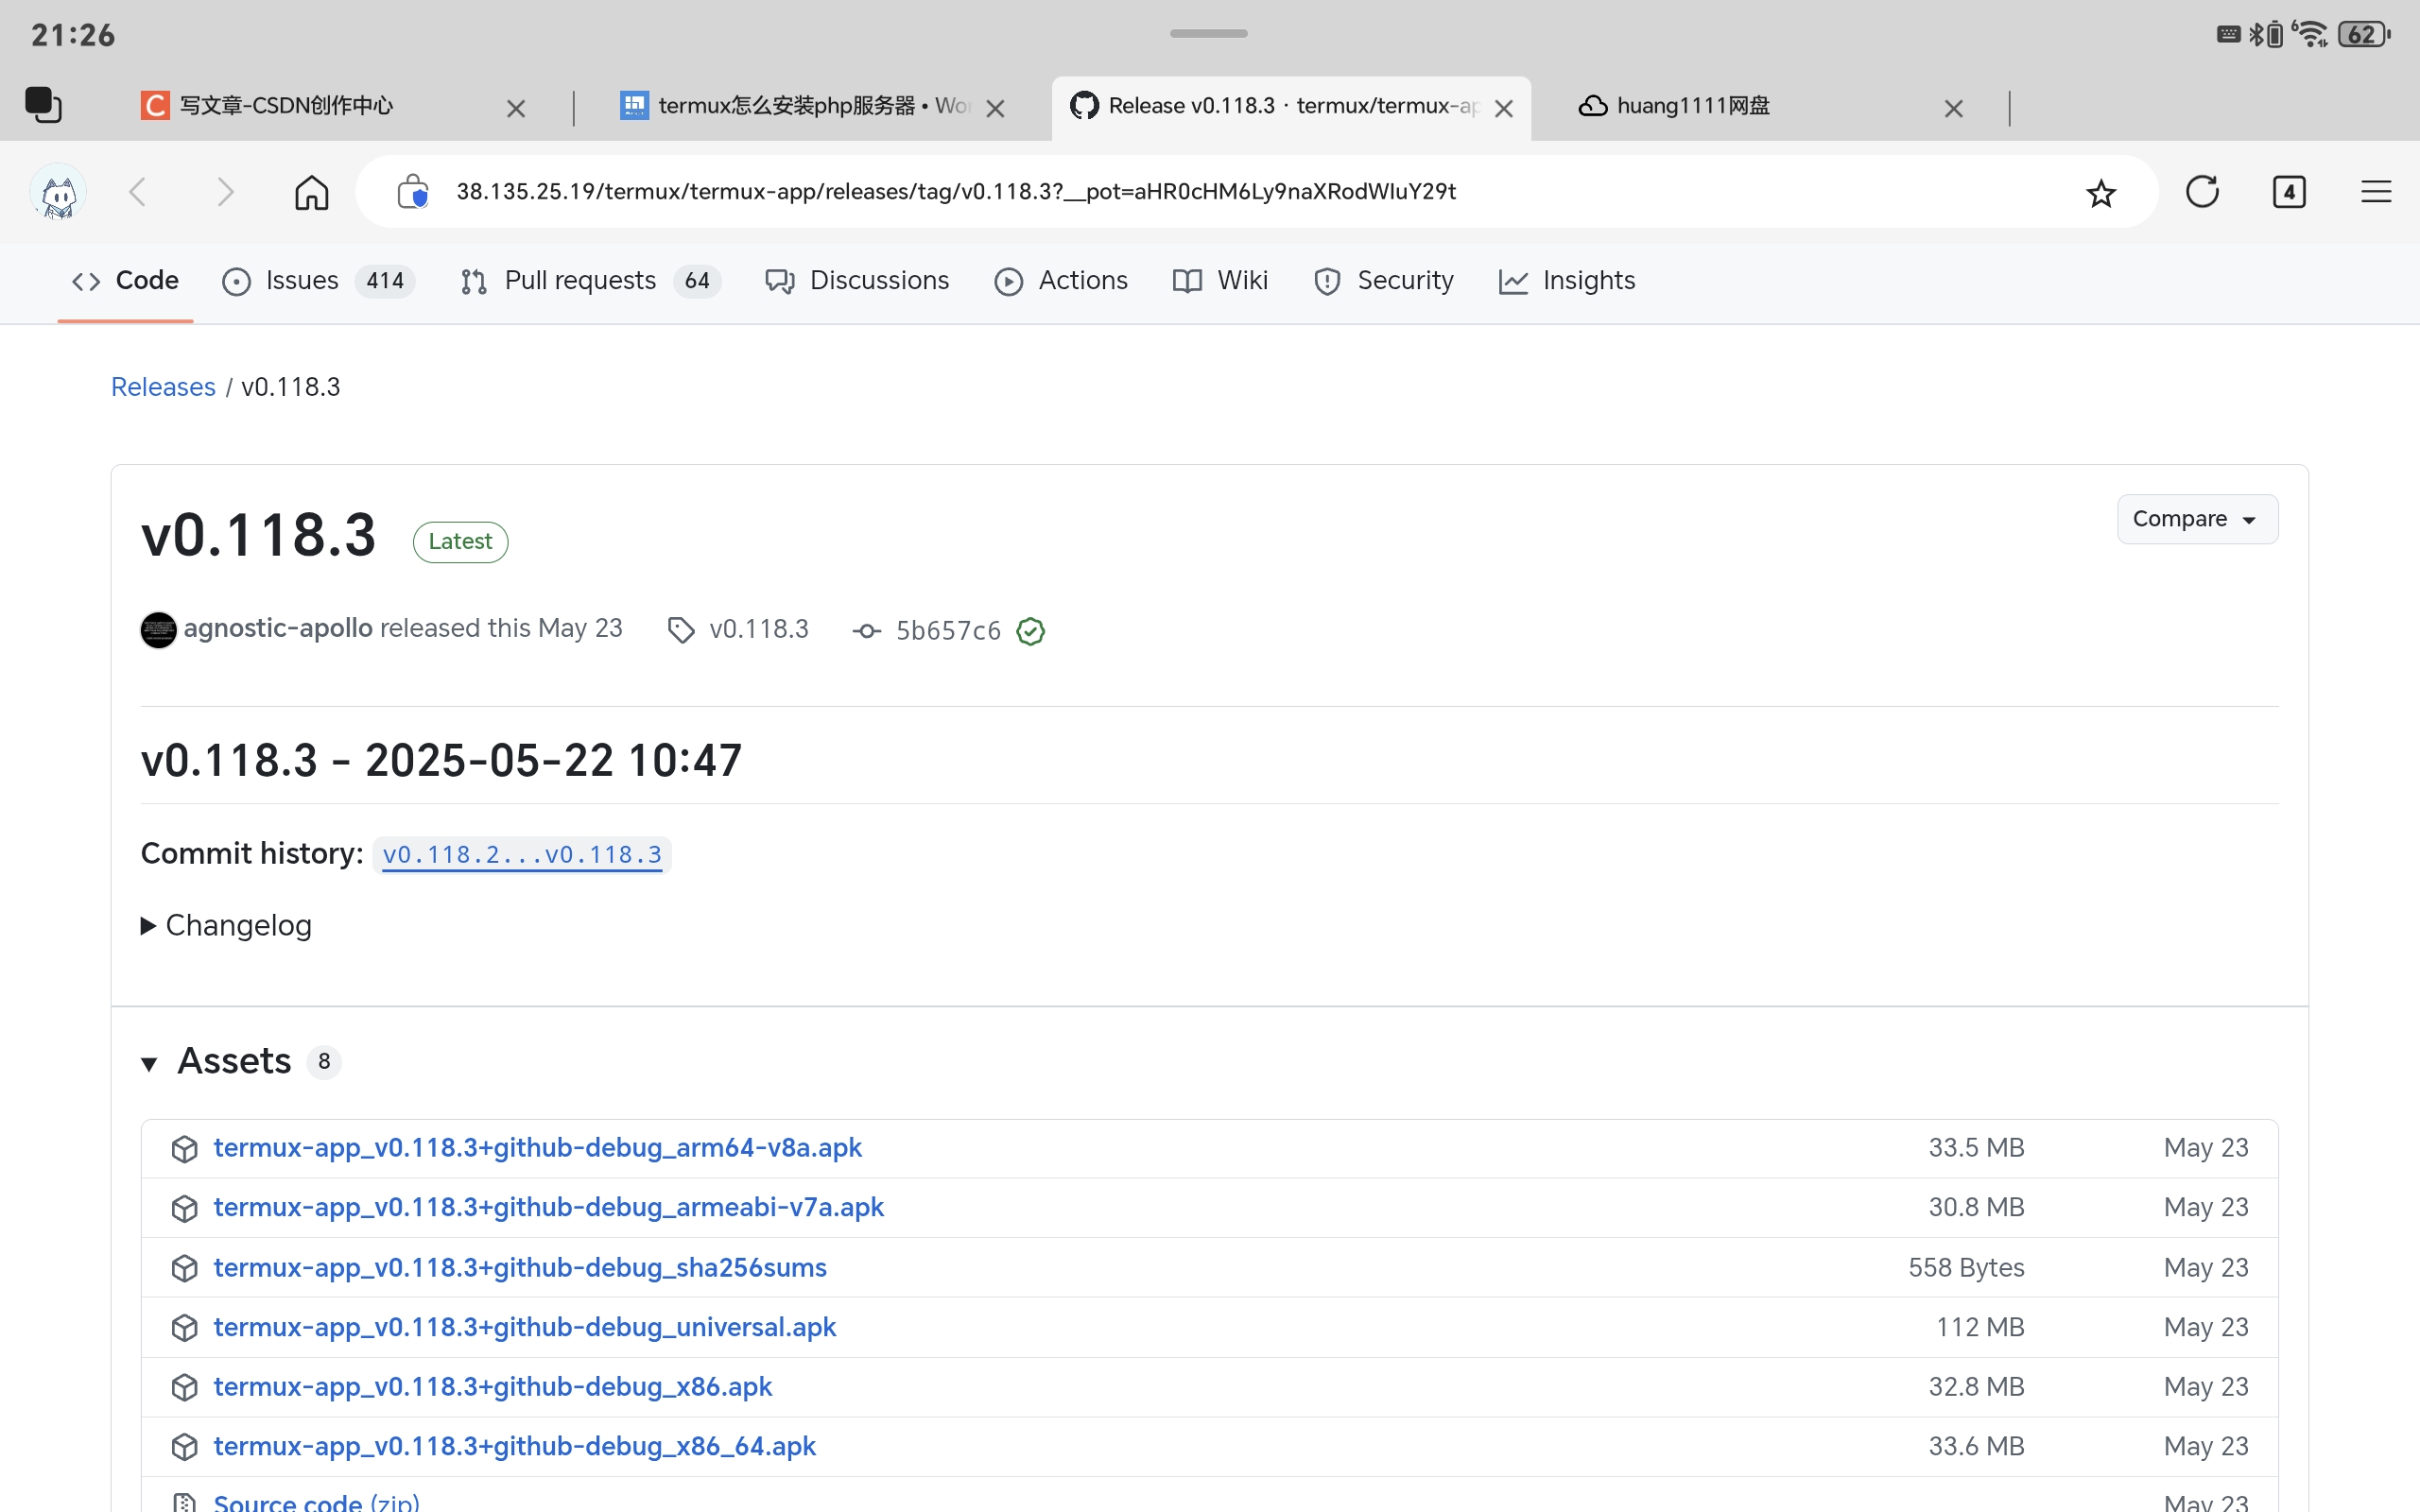Open the tab switcher showing 4 tabs
Screen dimensions: 2420x1512
point(2288,192)
